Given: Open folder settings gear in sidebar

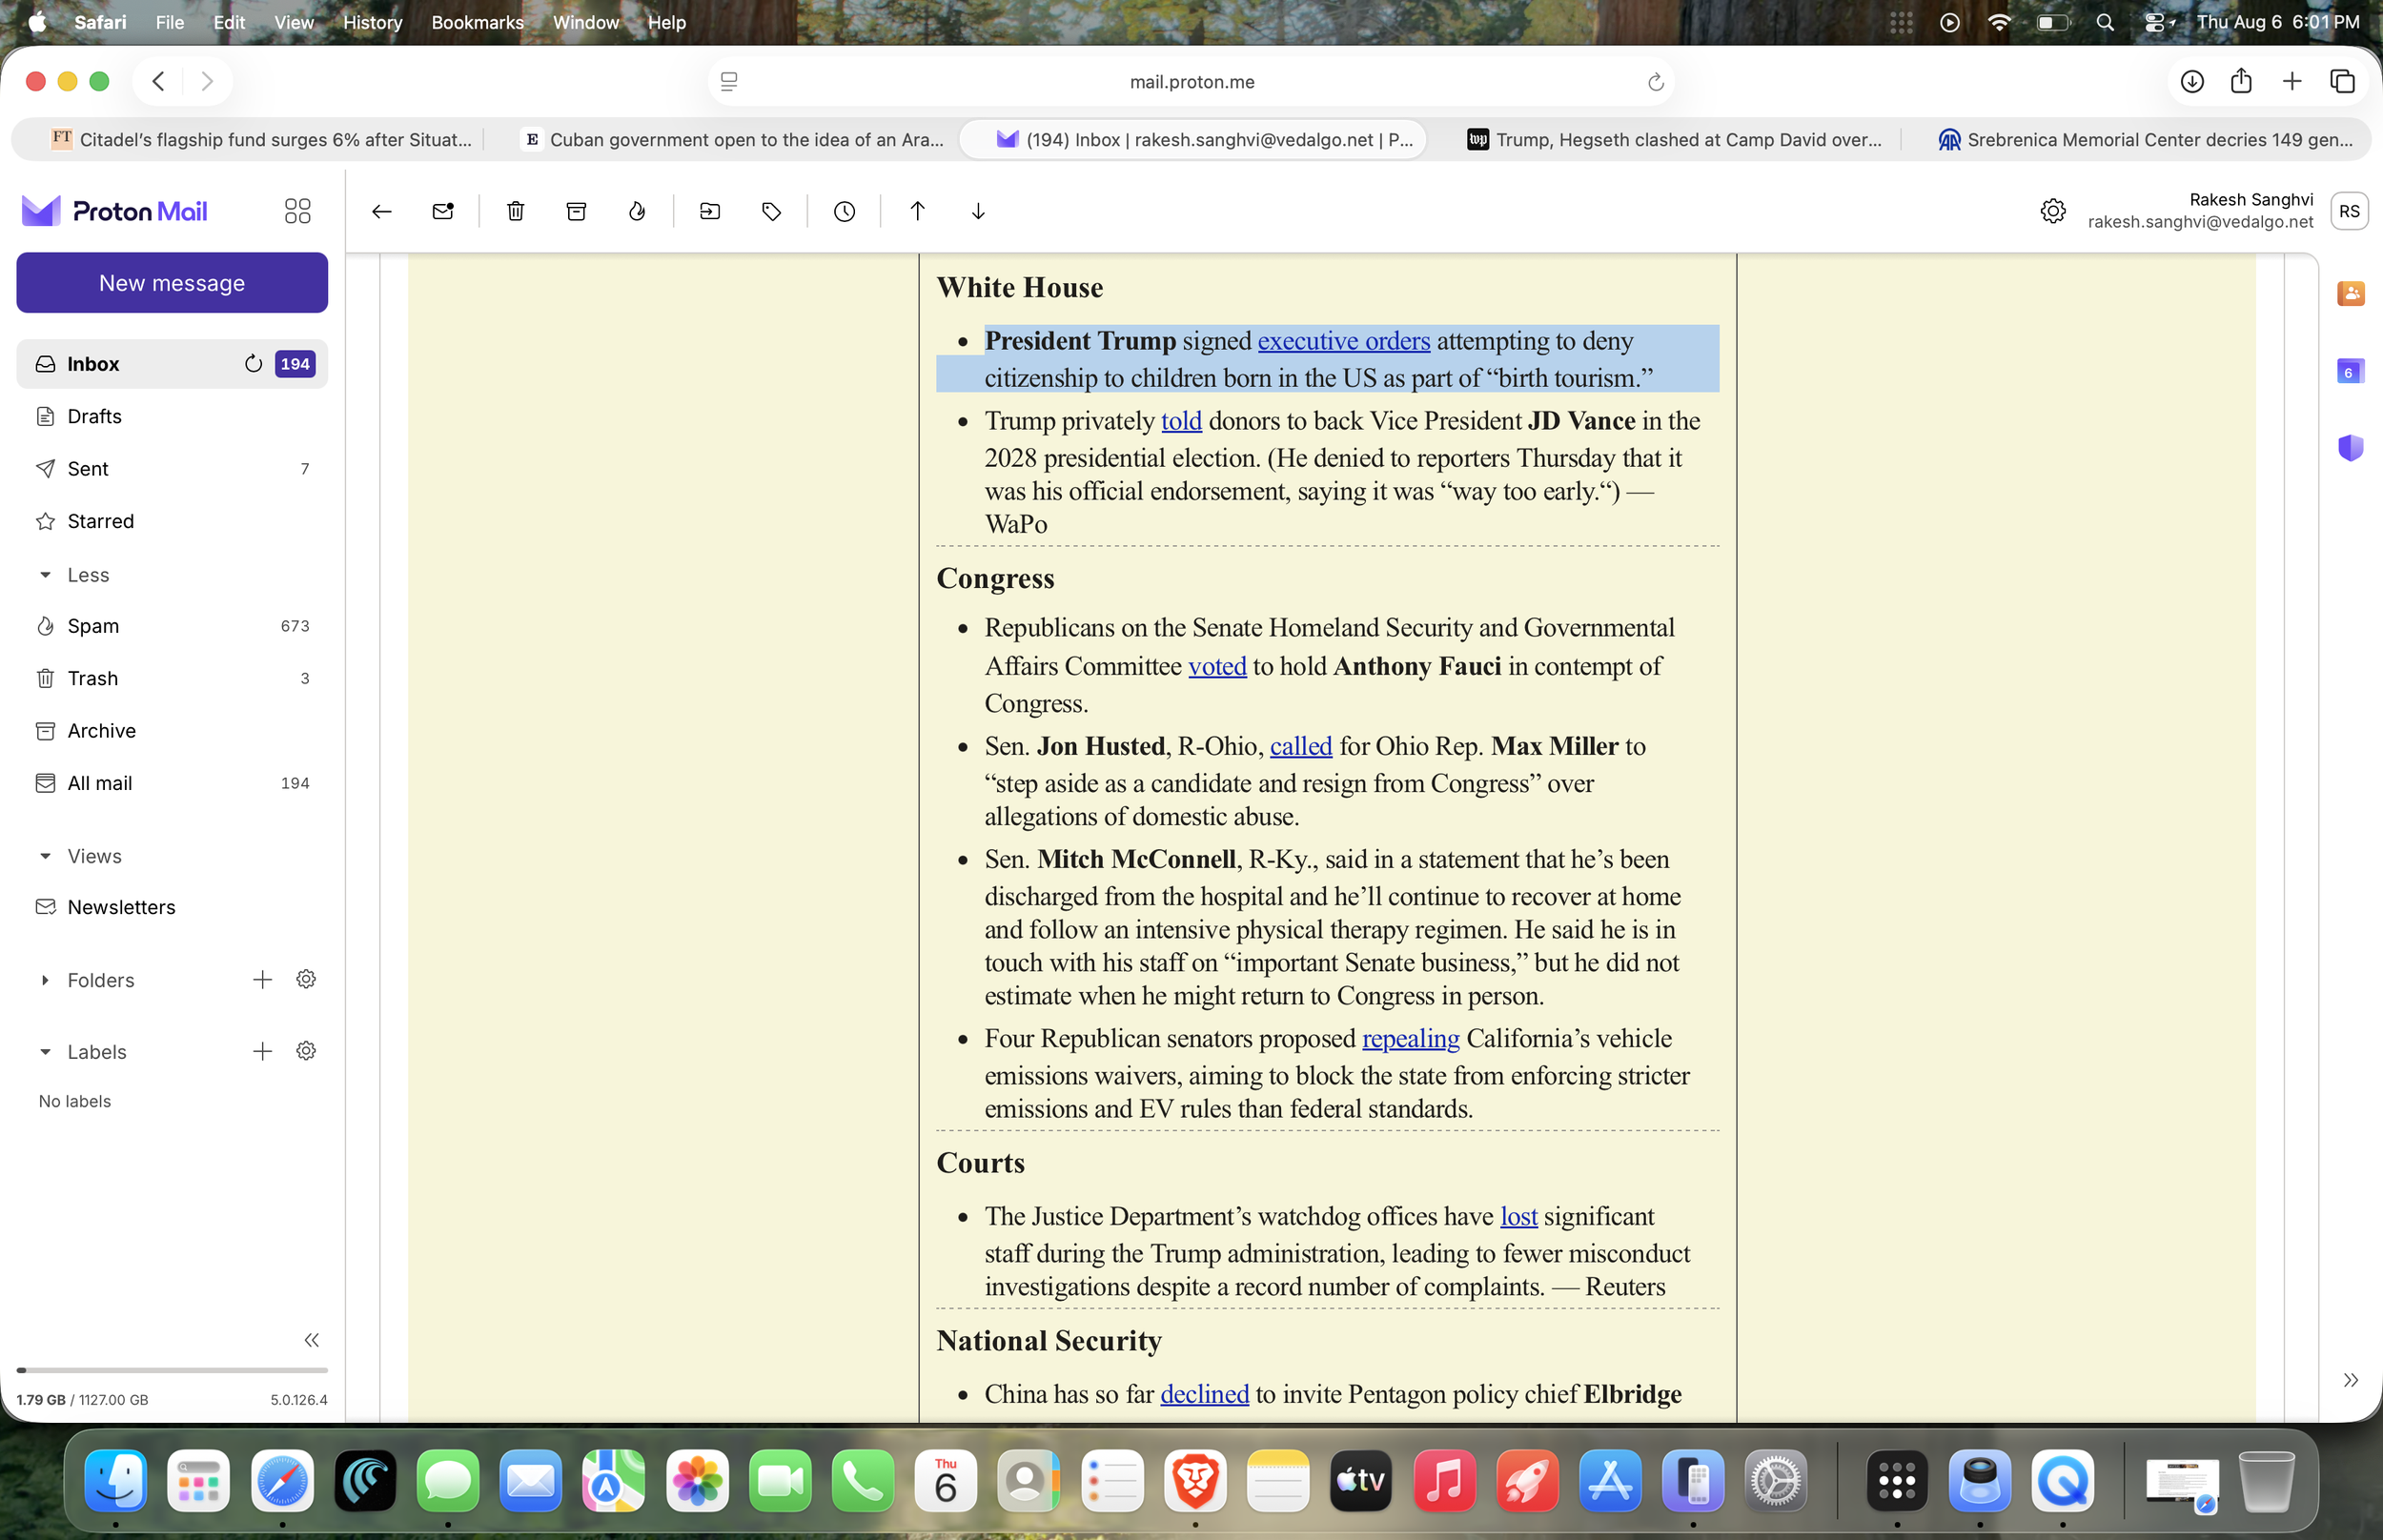Looking at the screenshot, I should (306, 980).
